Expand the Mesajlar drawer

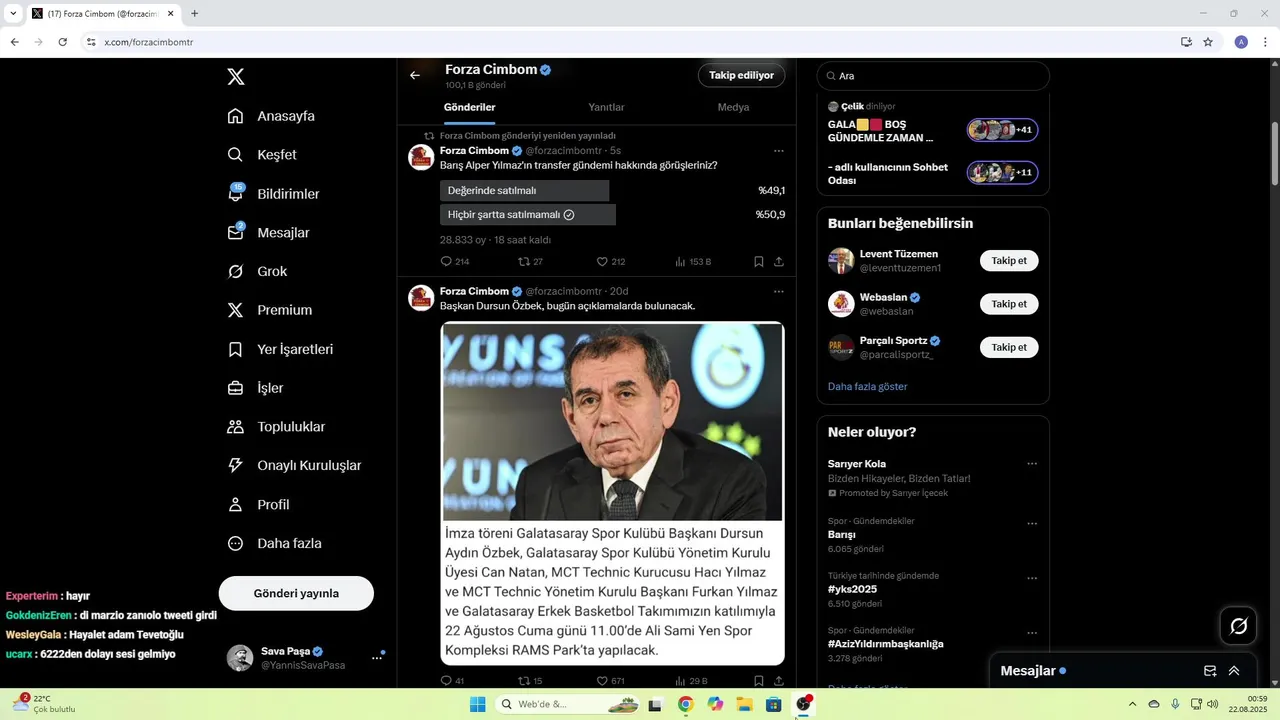[1234, 671]
